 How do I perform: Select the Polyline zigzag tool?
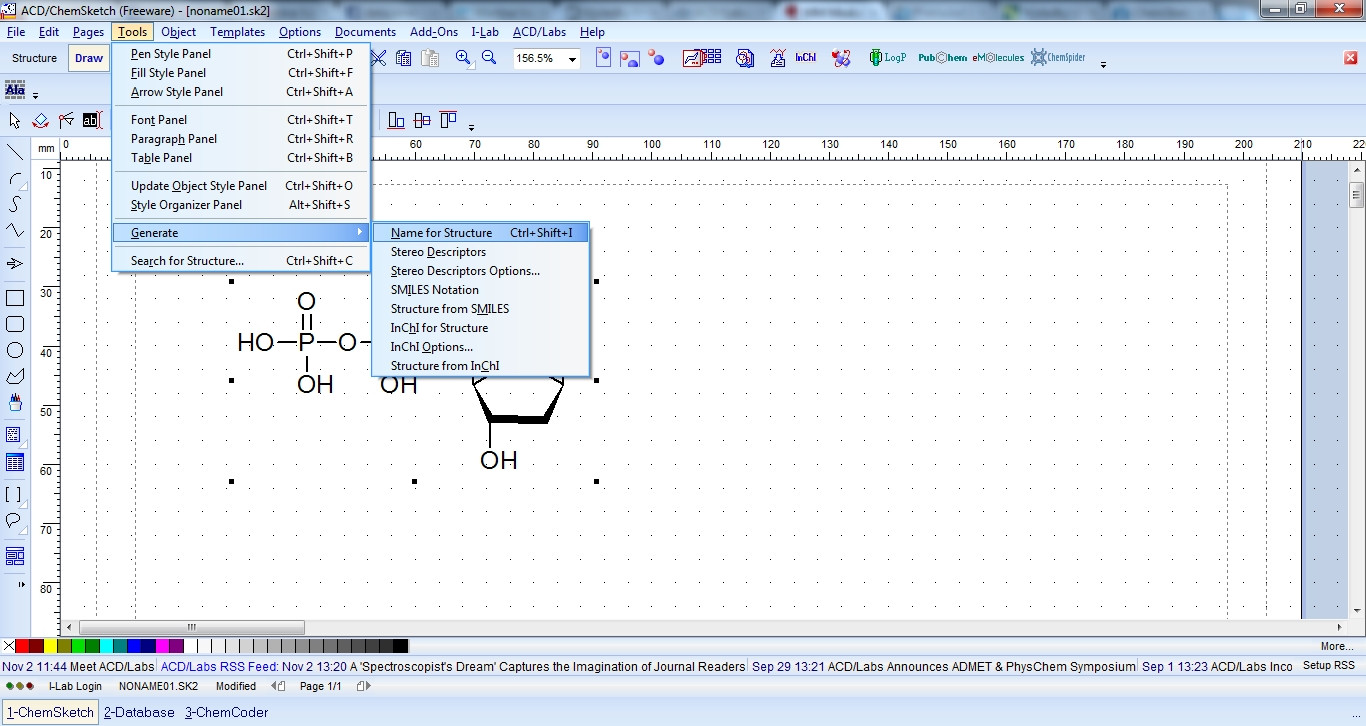(x=15, y=230)
